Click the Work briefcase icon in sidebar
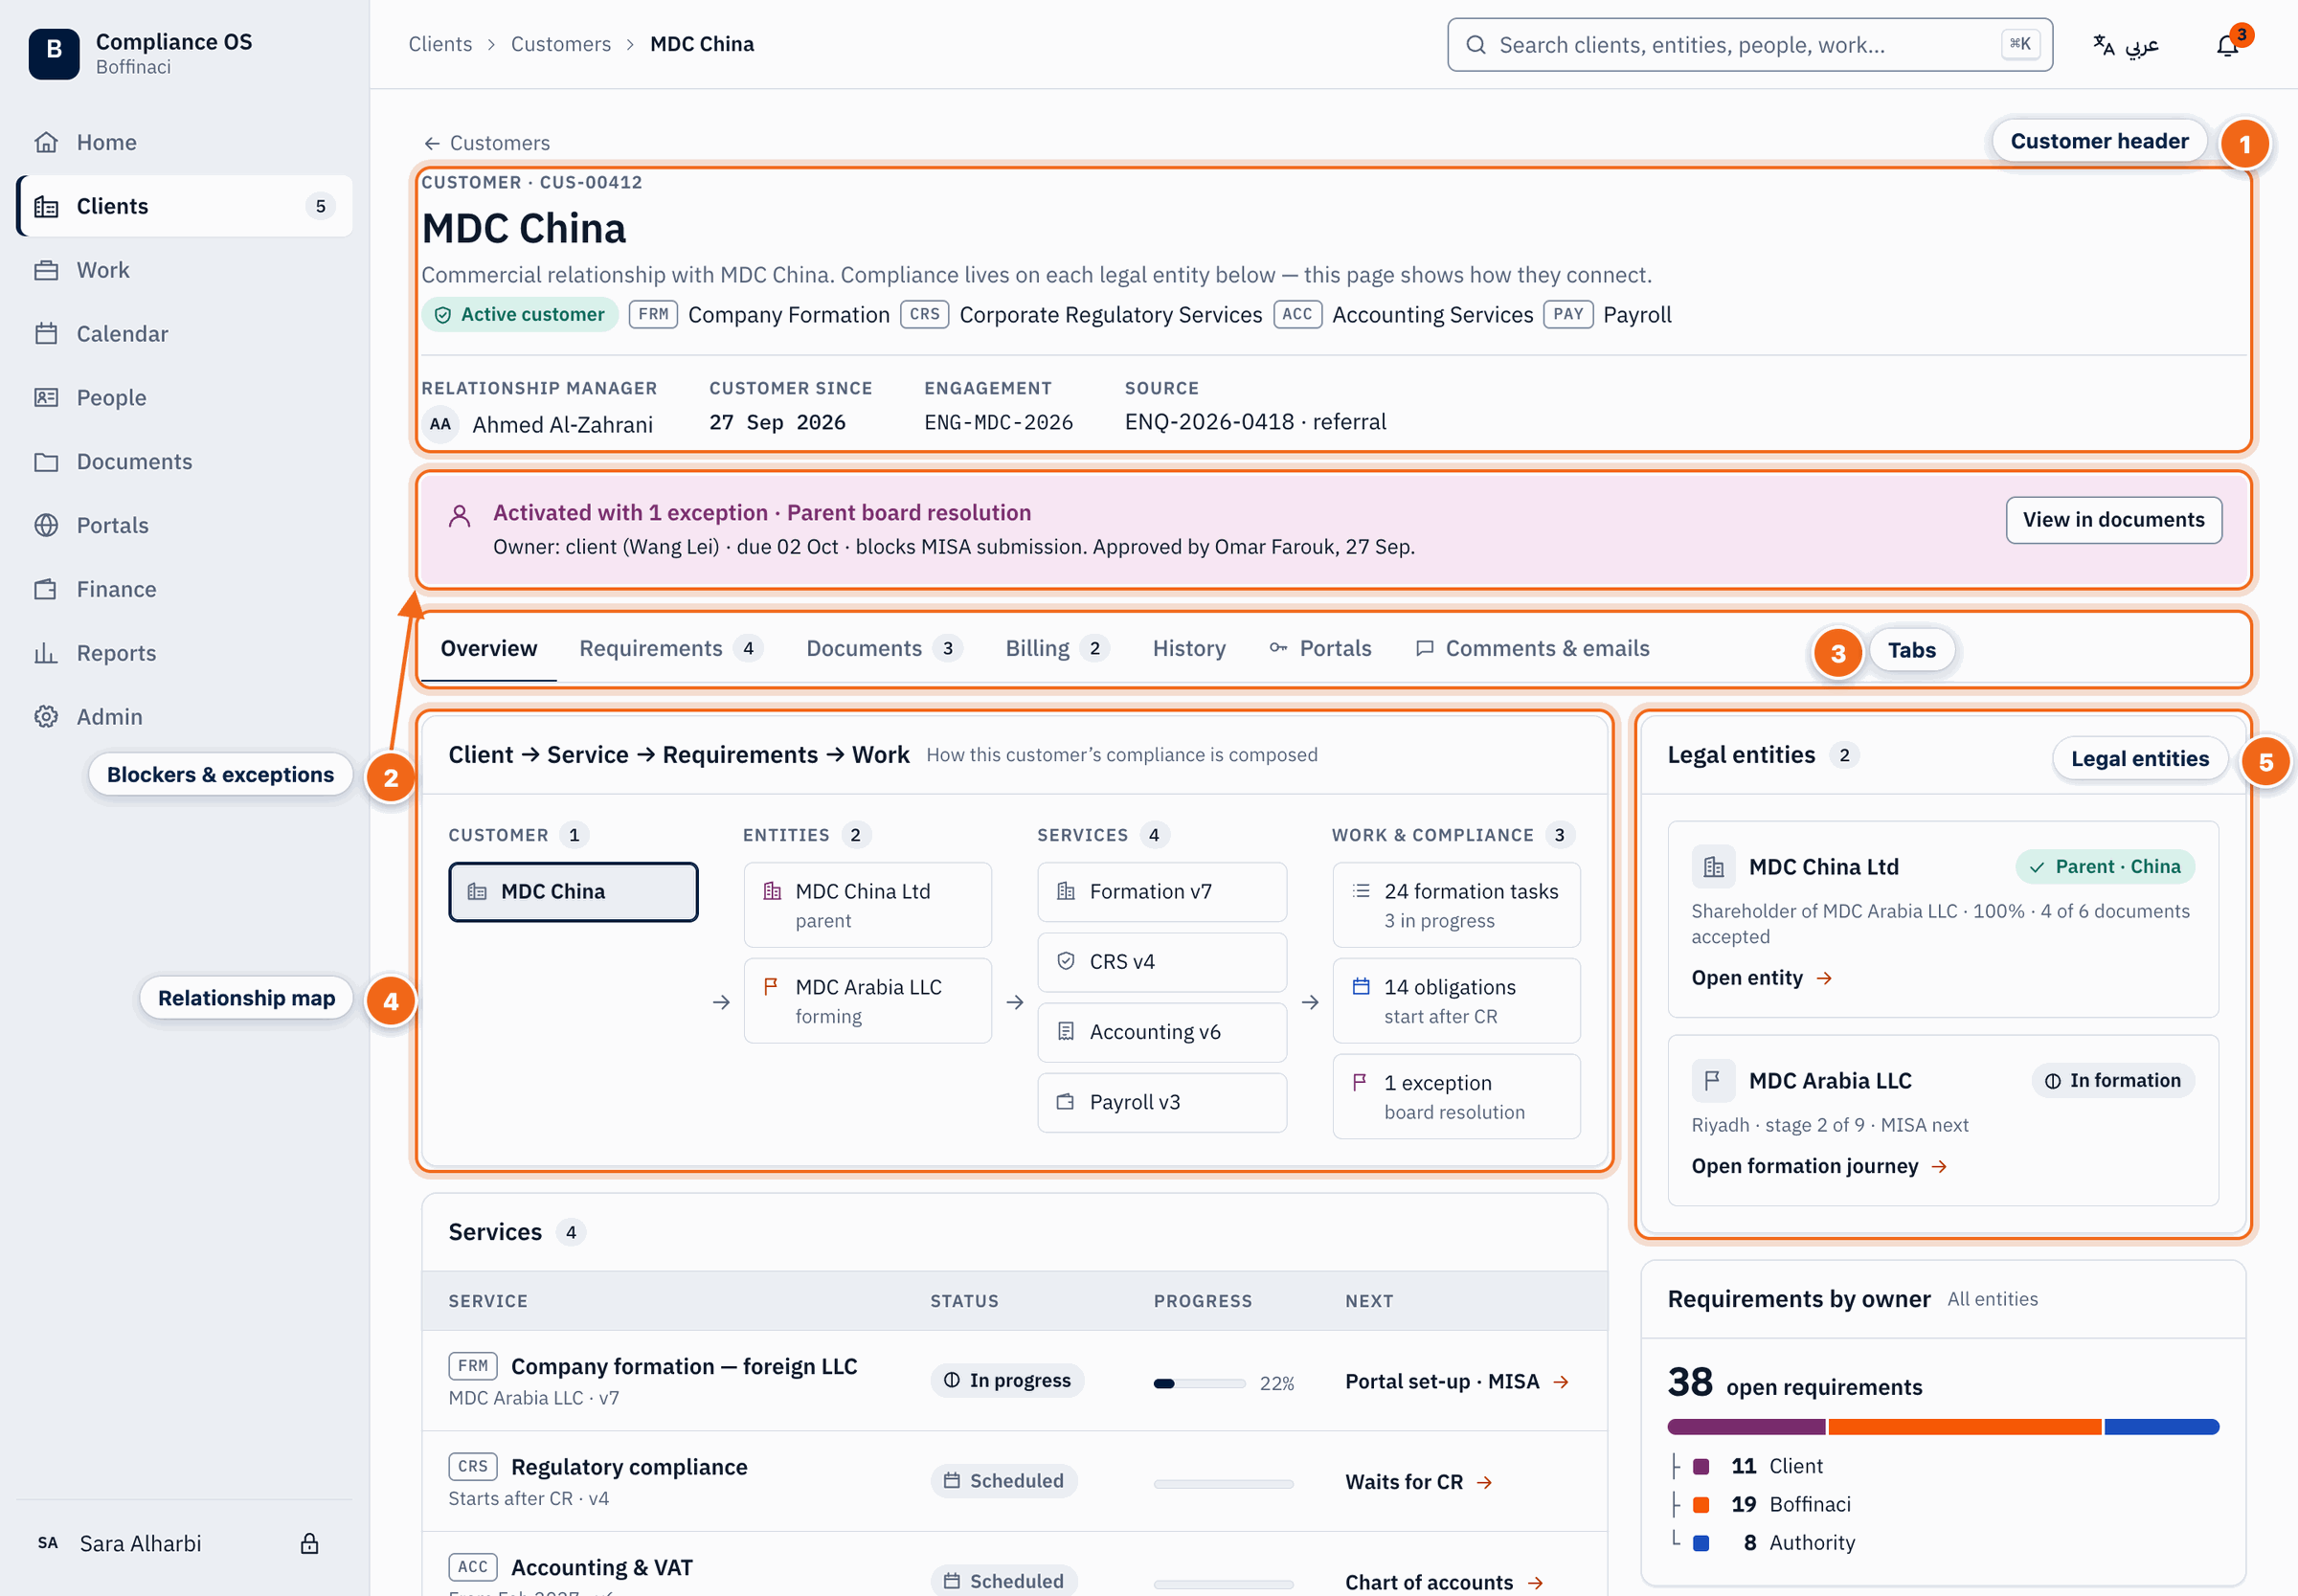 (x=46, y=270)
